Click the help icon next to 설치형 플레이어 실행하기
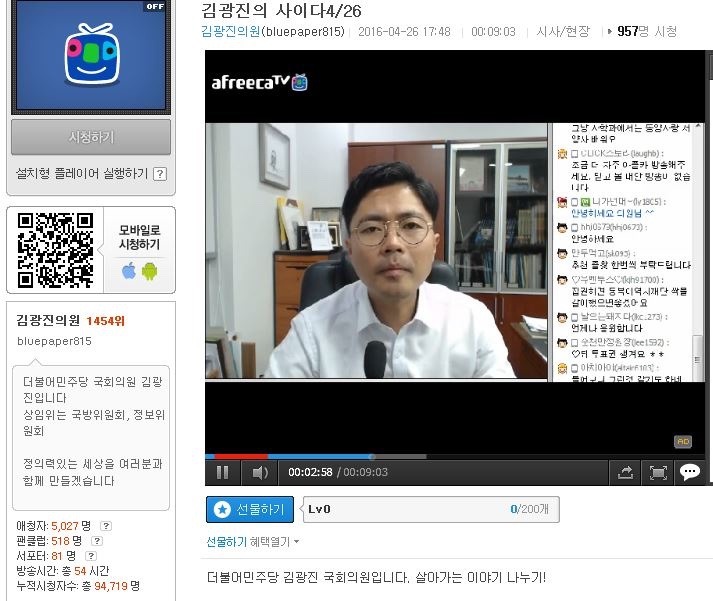Image resolution: width=713 pixels, height=601 pixels. click(159, 174)
